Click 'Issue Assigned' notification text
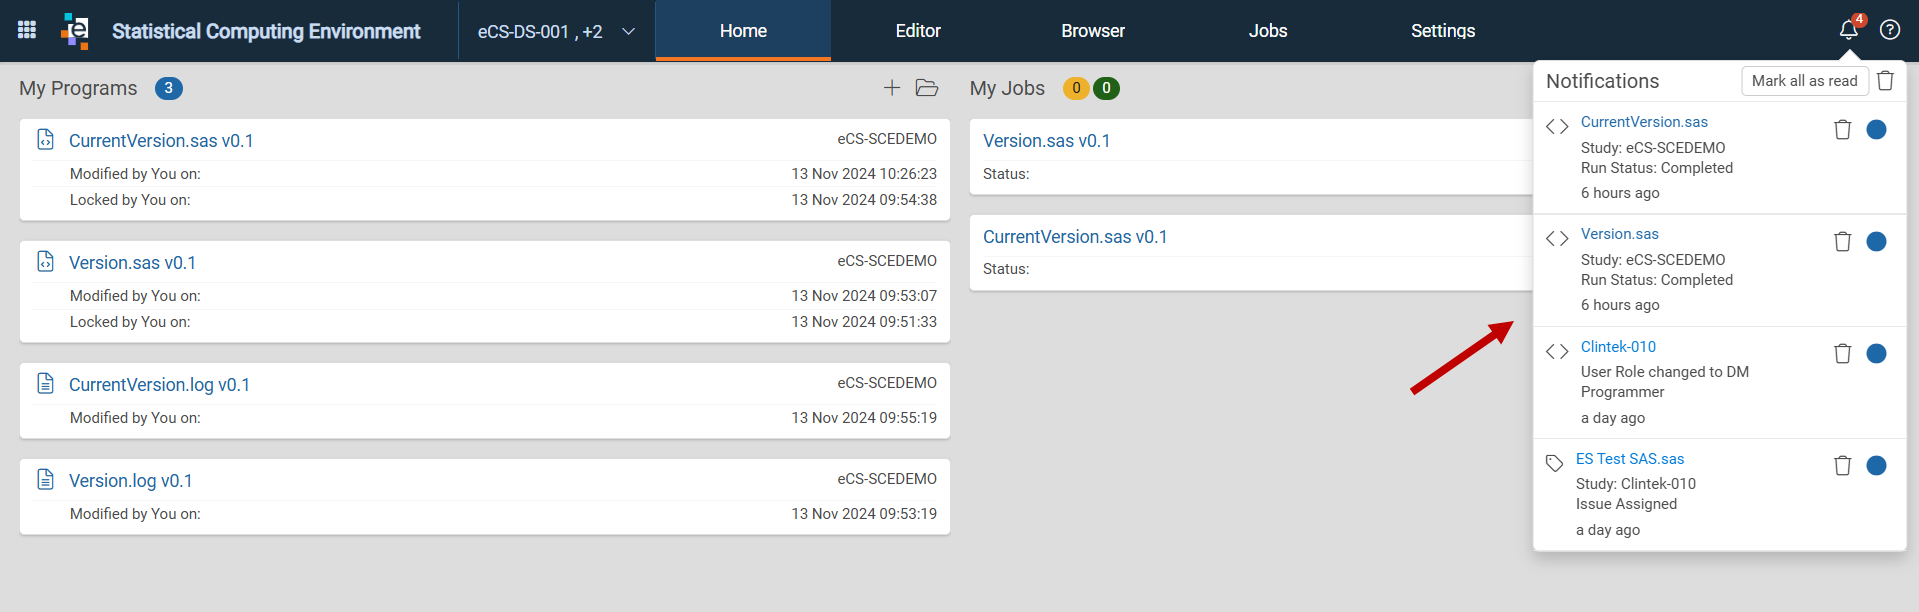1919x612 pixels. point(1626,504)
